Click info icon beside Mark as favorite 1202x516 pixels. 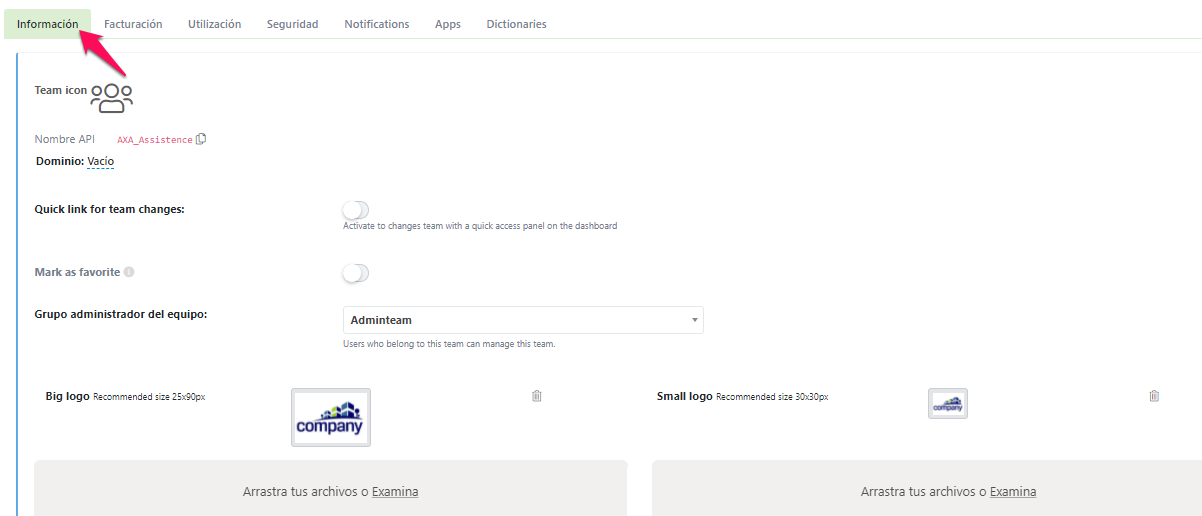click(129, 272)
